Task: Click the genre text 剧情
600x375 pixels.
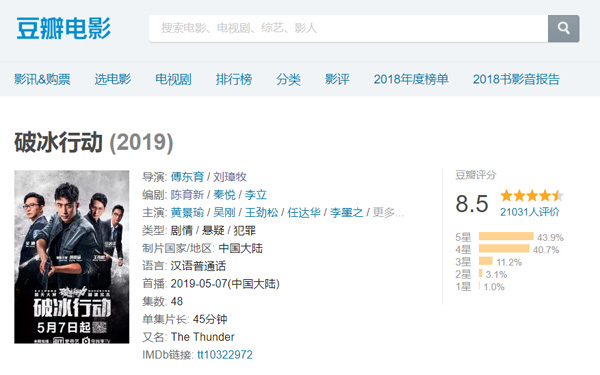Action: 181,230
